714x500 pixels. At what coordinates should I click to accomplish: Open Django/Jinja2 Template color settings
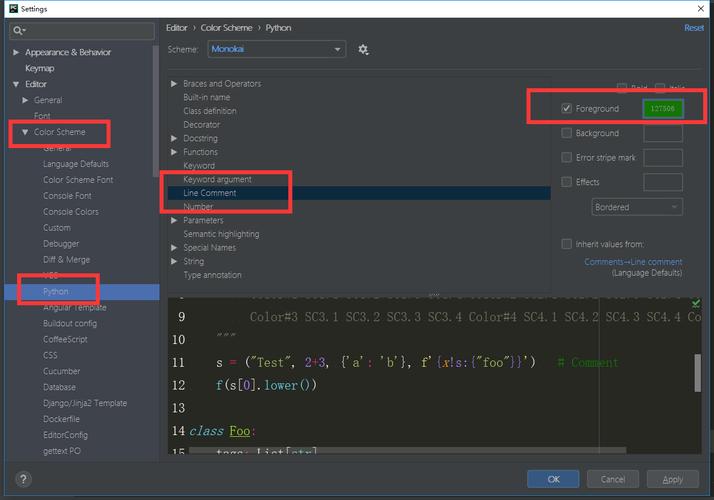point(85,403)
